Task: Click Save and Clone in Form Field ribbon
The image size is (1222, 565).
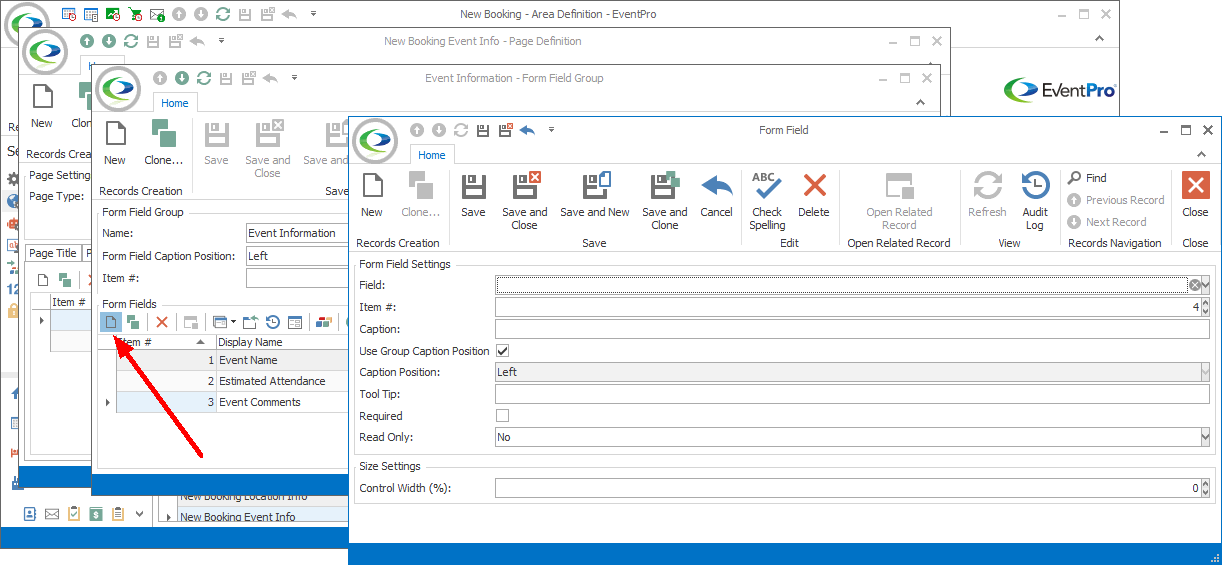Action: click(x=665, y=201)
